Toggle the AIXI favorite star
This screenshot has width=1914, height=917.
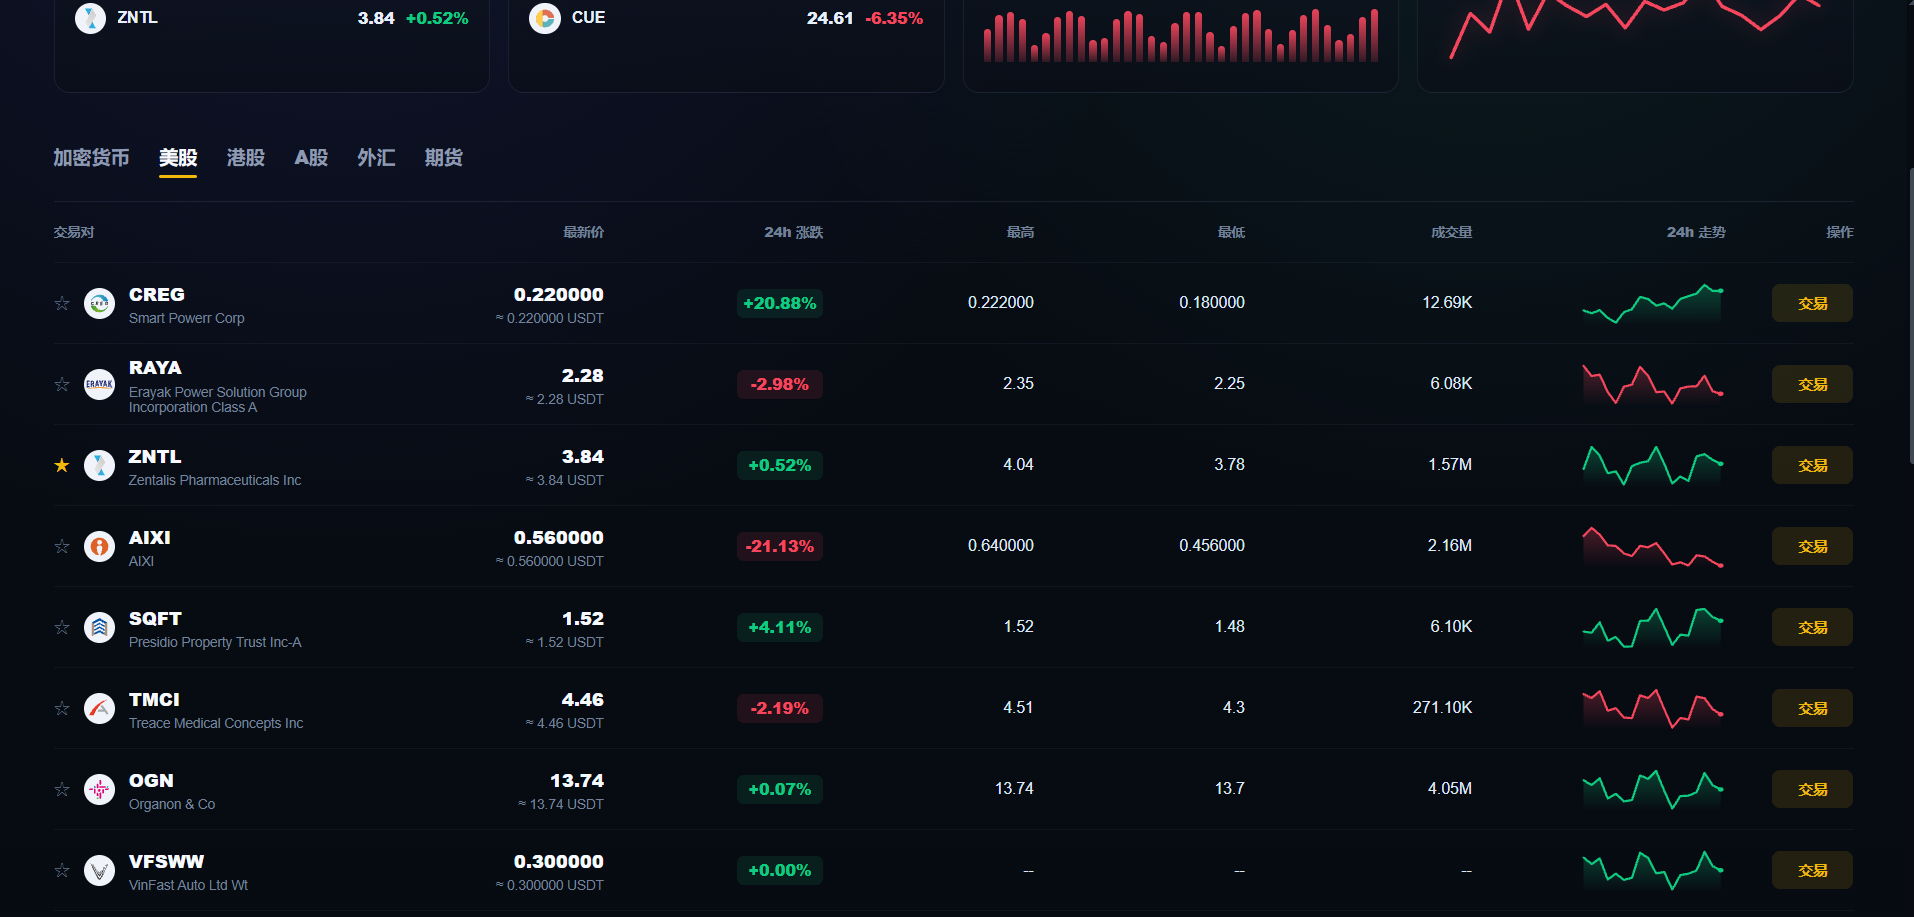[x=62, y=546]
